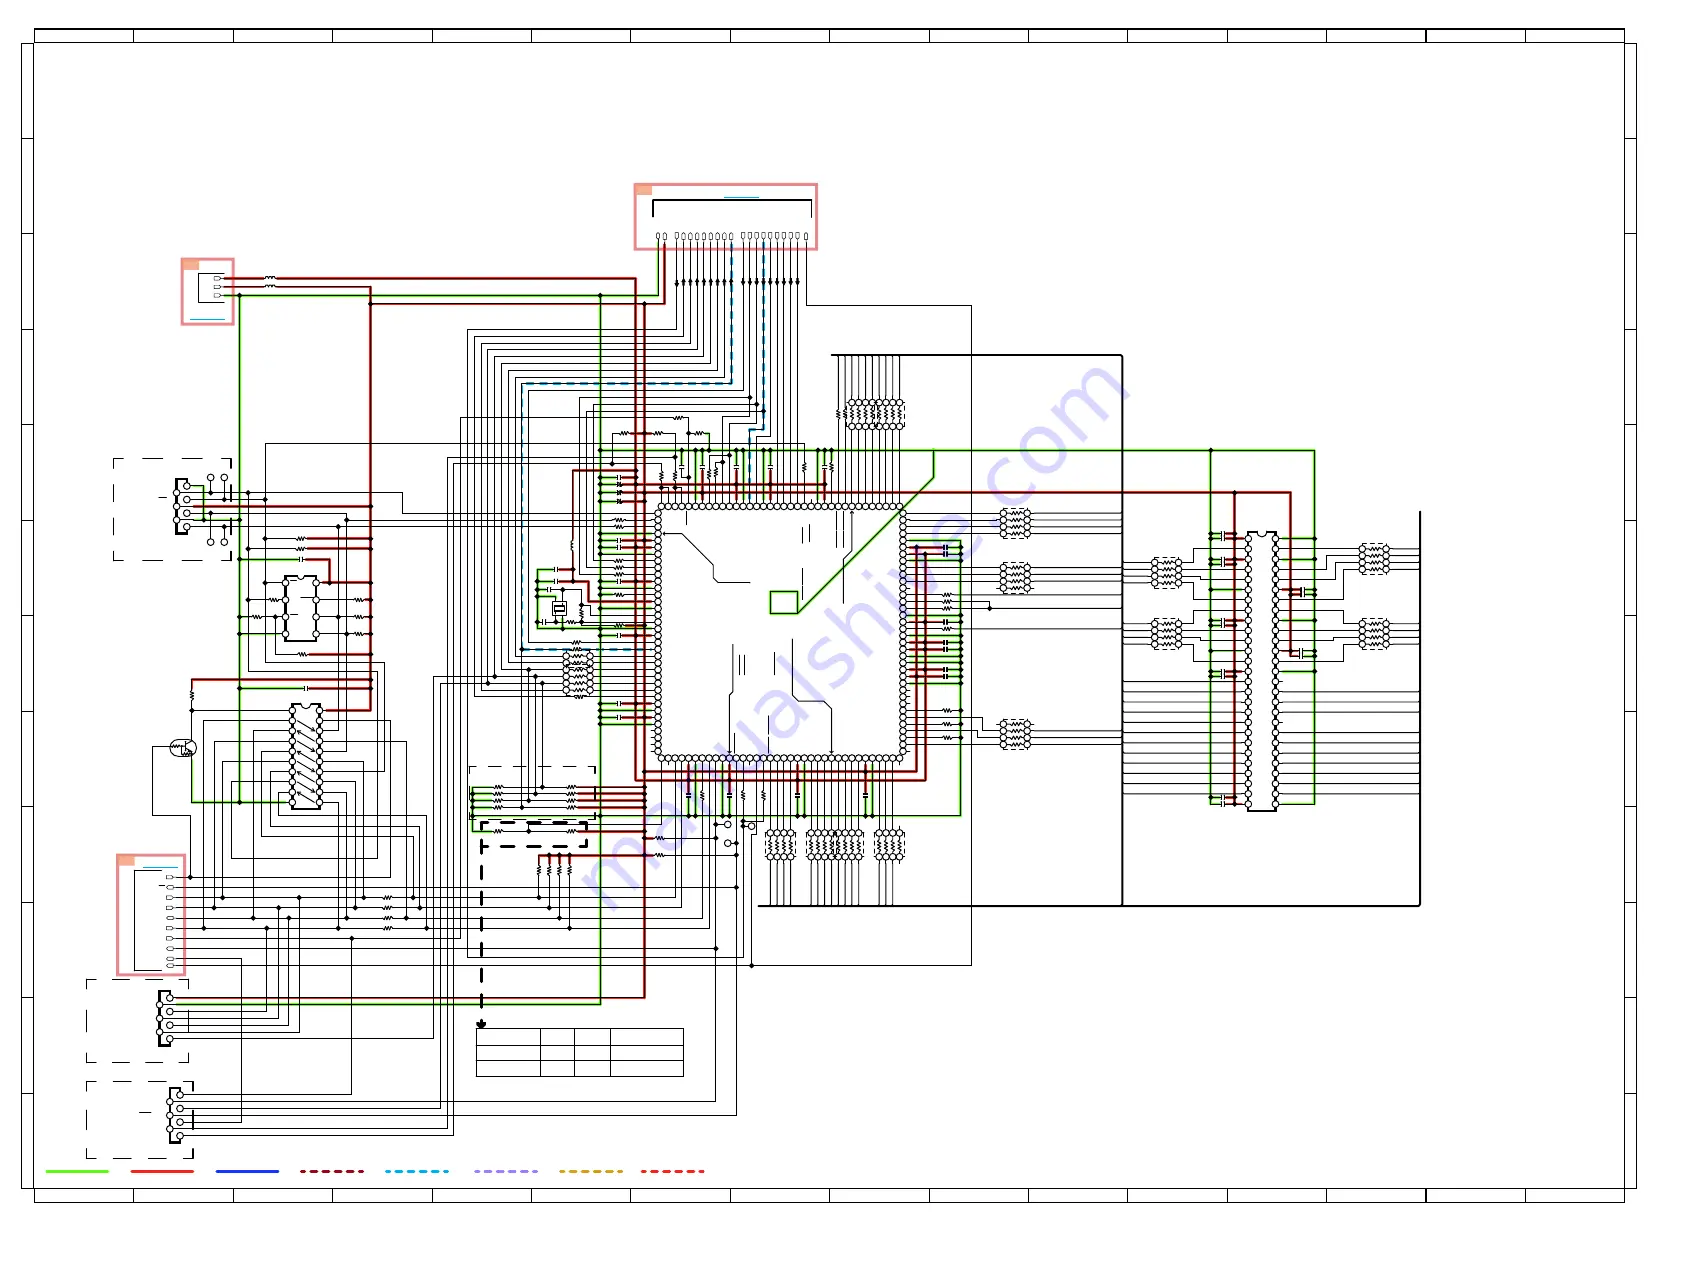This screenshot has height=1263, width=1701.
Task: Select the dashed orange legend line
Action: (x=591, y=1171)
